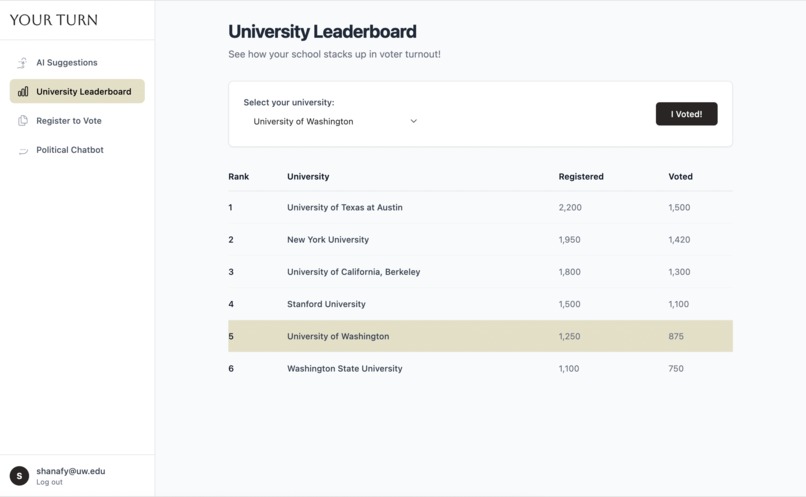Click the chevron arrow of university dropdown
Screen dimensions: 806x497
click(413, 121)
